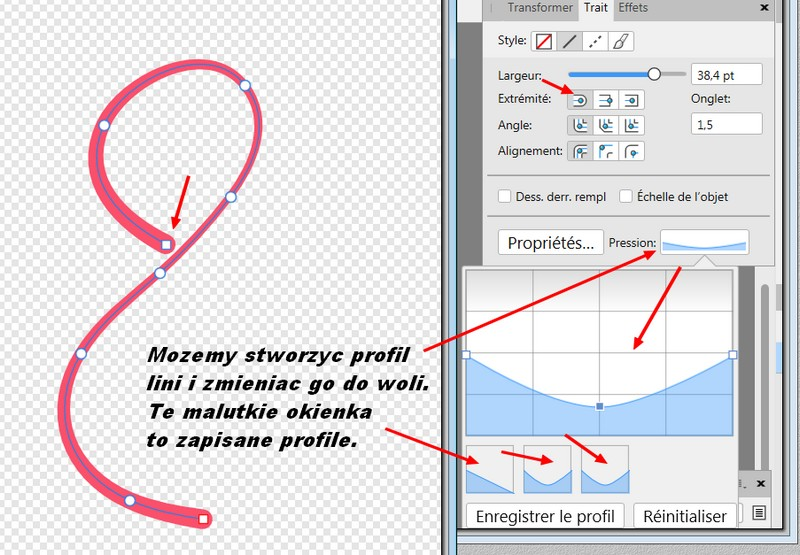
Task: Click the Réinitialiser button
Action: tap(685, 516)
